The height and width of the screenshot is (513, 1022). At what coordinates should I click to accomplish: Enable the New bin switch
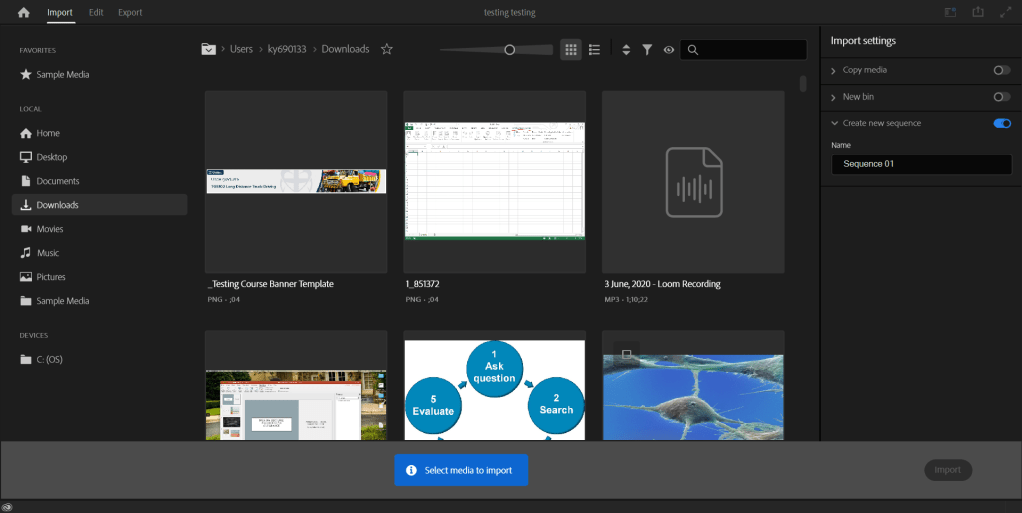(x=1001, y=97)
